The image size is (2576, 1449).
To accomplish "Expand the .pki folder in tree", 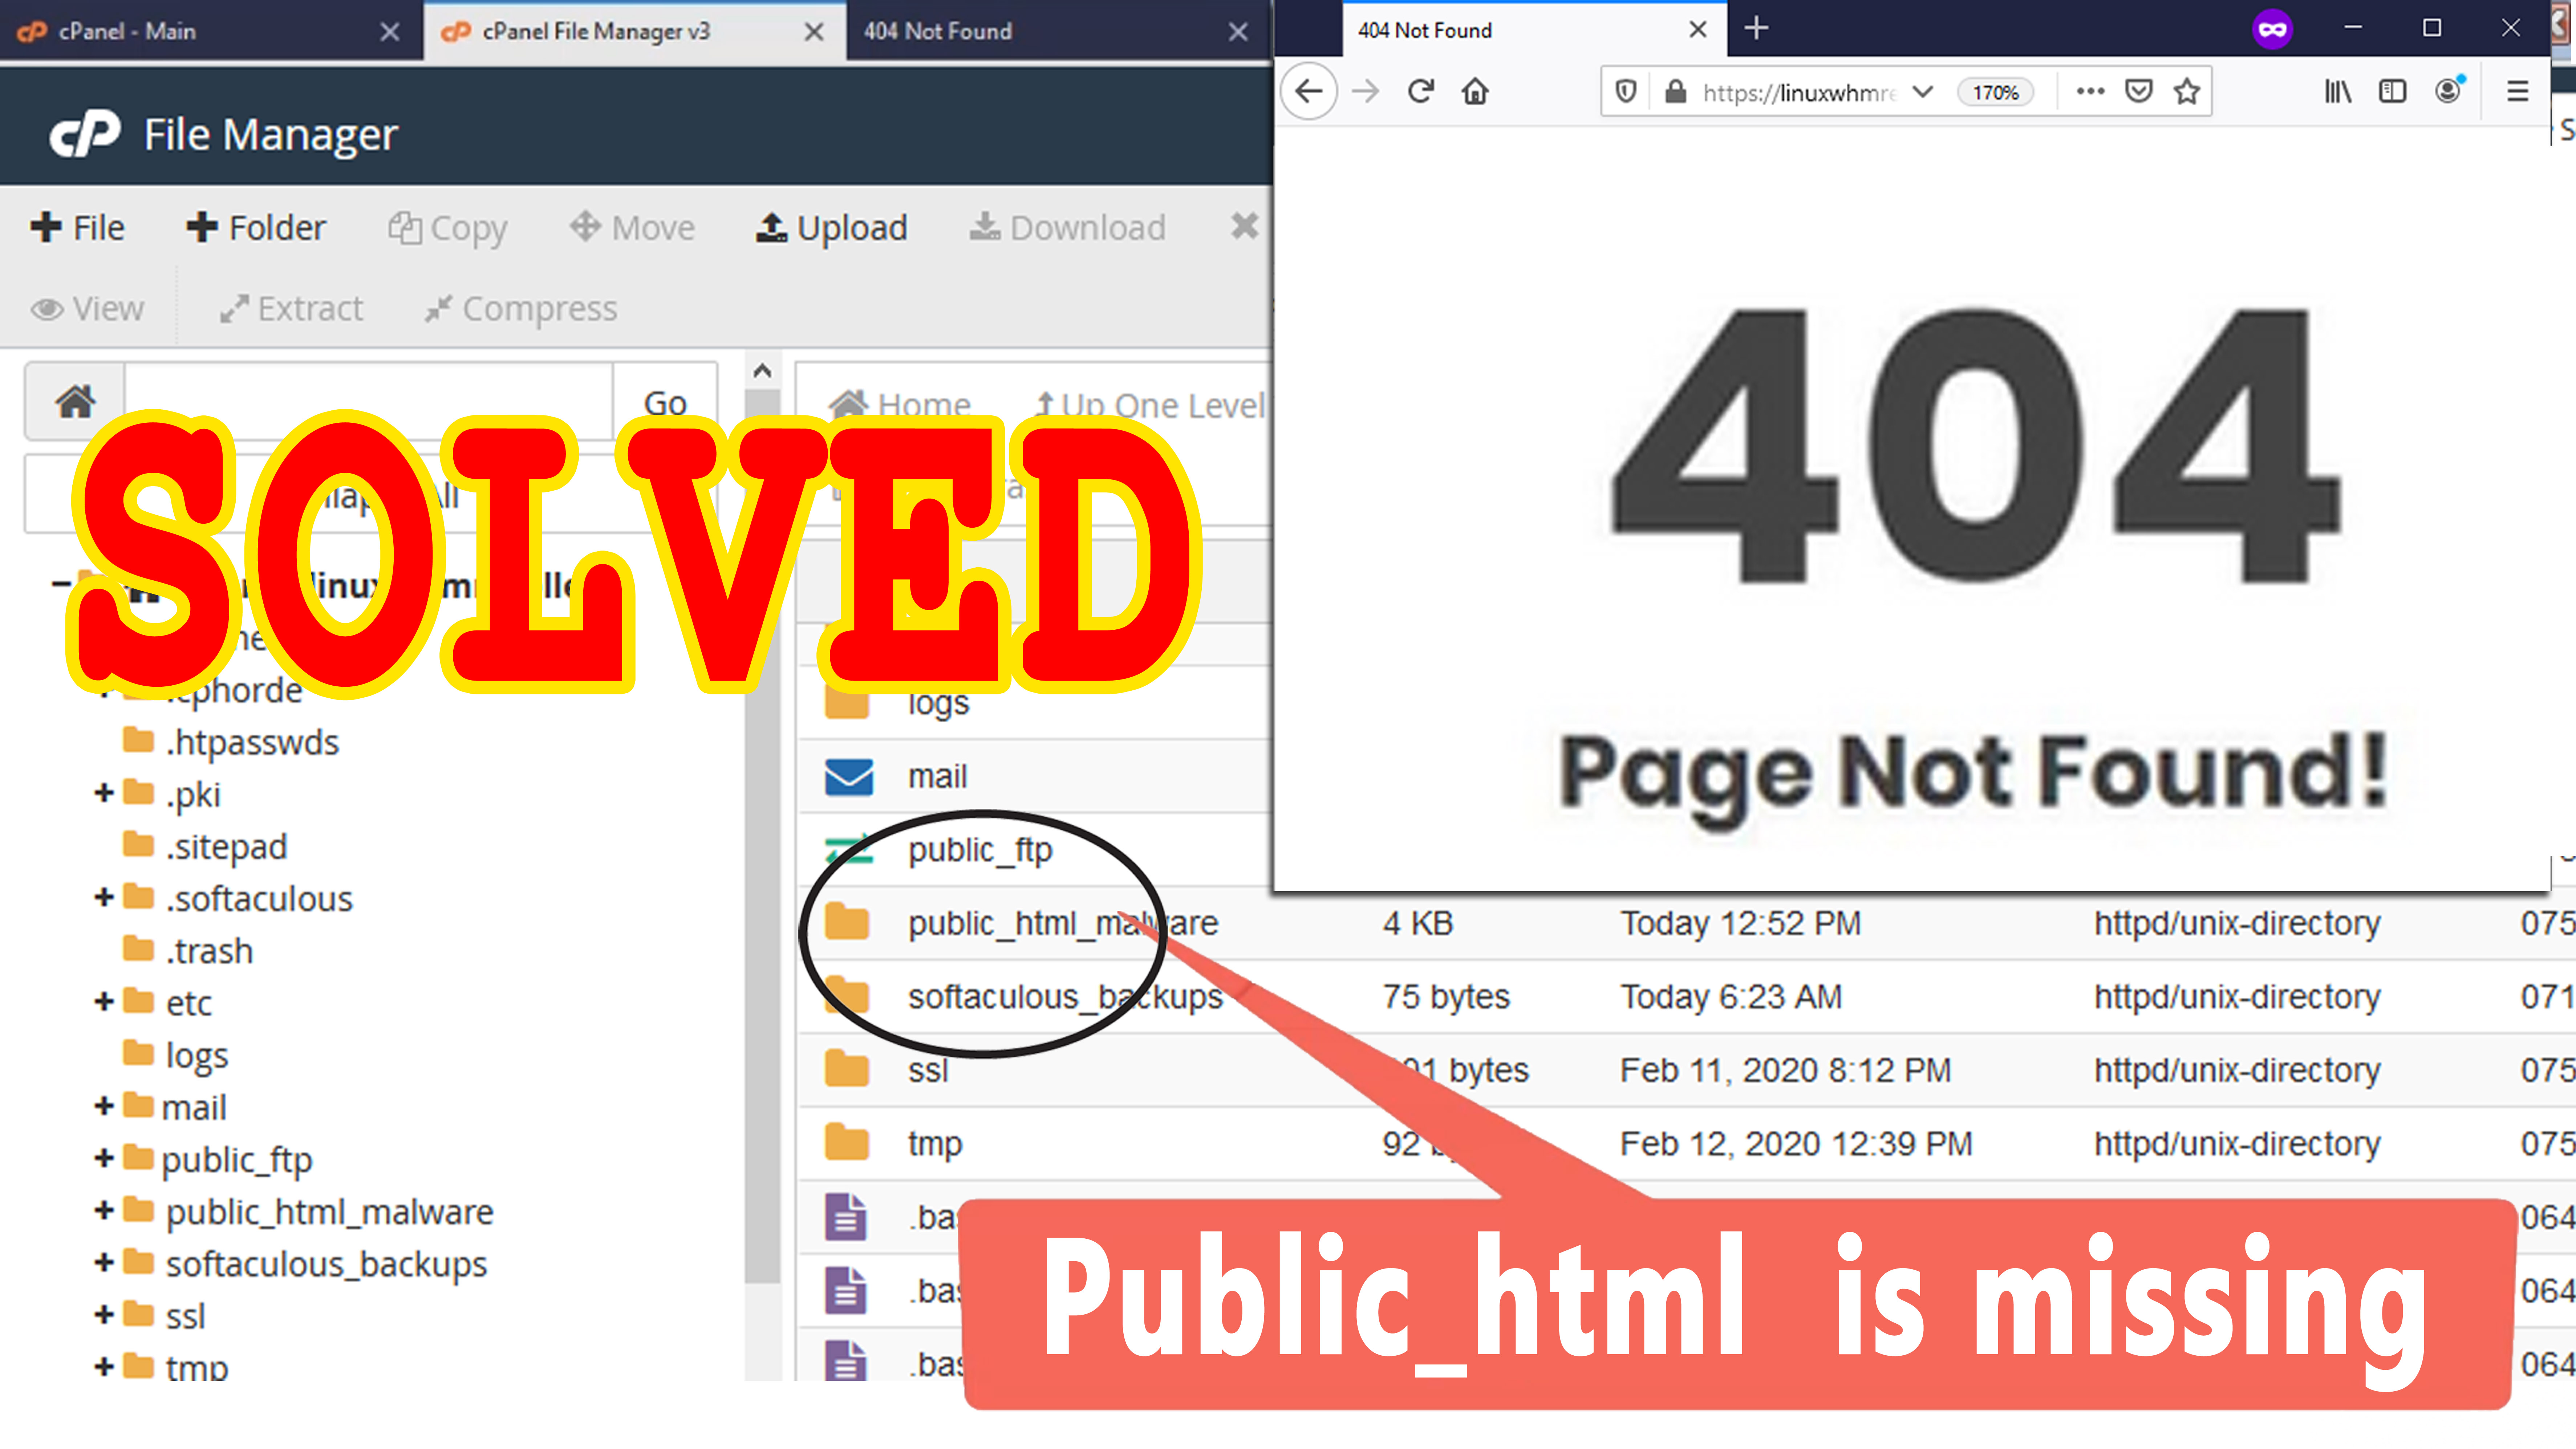I will [x=103, y=793].
